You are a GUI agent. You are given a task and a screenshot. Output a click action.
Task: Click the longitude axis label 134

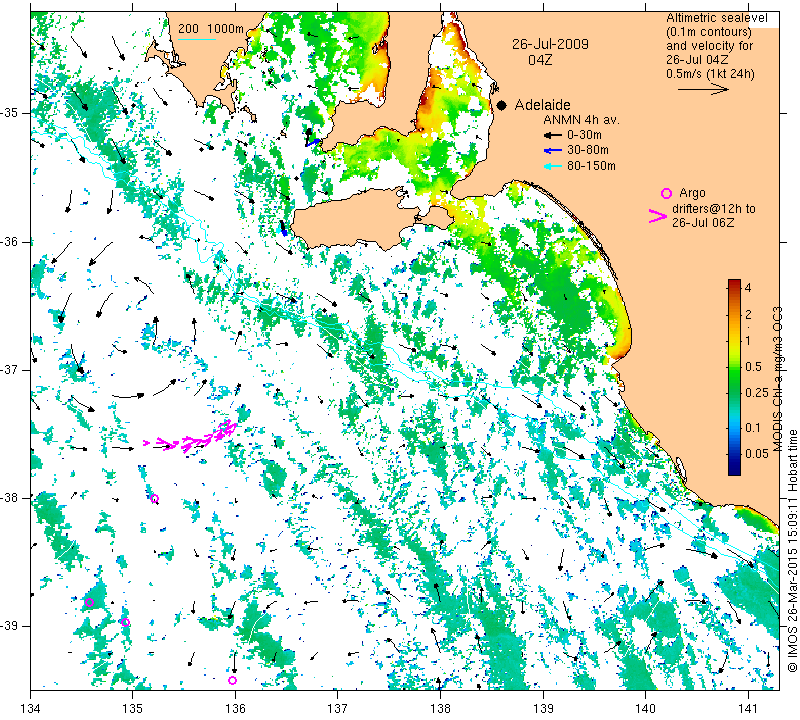click(31, 708)
